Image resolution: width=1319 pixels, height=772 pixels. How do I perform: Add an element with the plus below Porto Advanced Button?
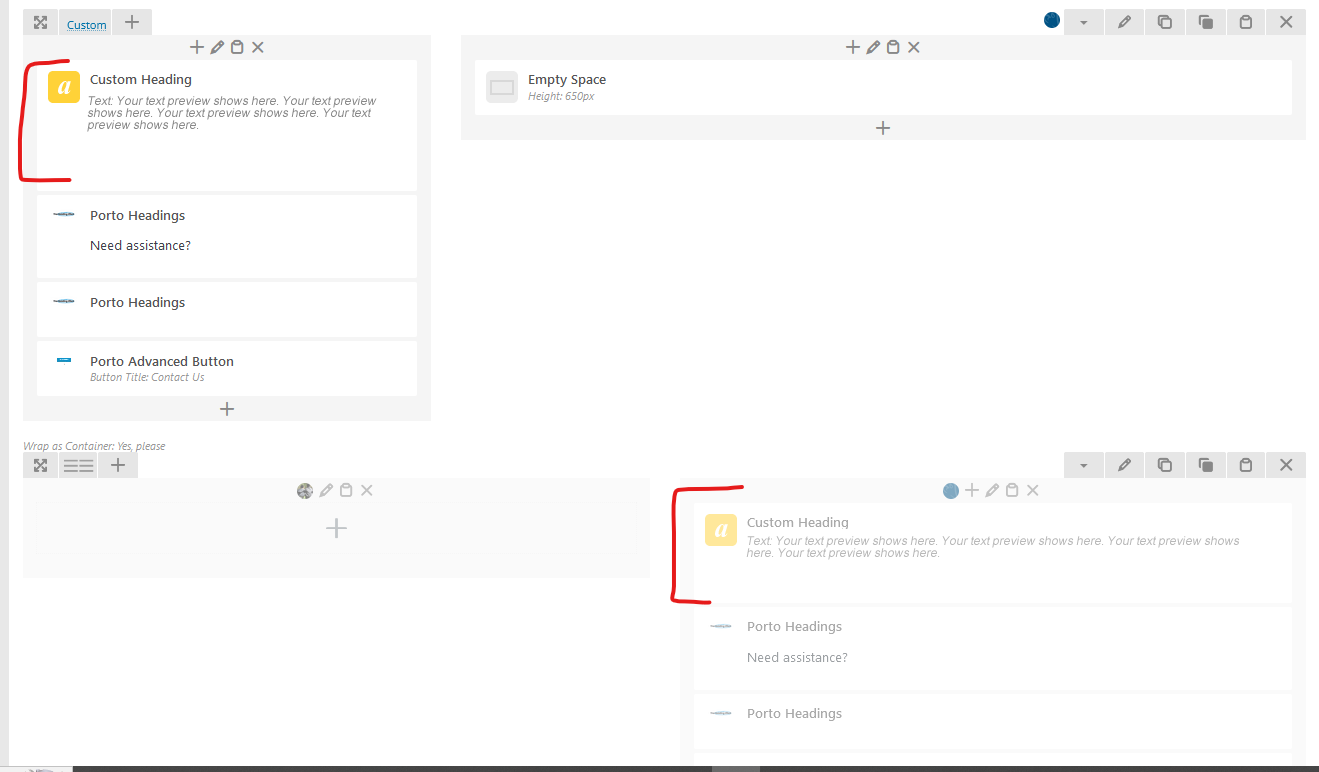(227, 408)
